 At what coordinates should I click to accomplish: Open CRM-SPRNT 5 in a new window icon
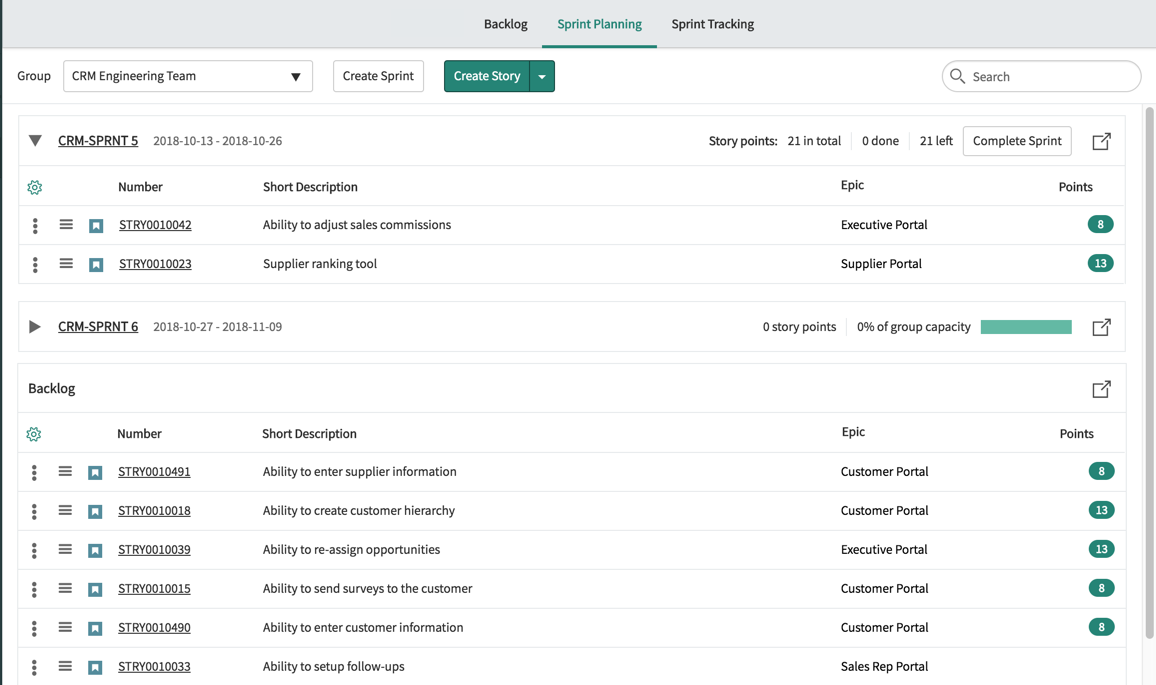pos(1101,141)
